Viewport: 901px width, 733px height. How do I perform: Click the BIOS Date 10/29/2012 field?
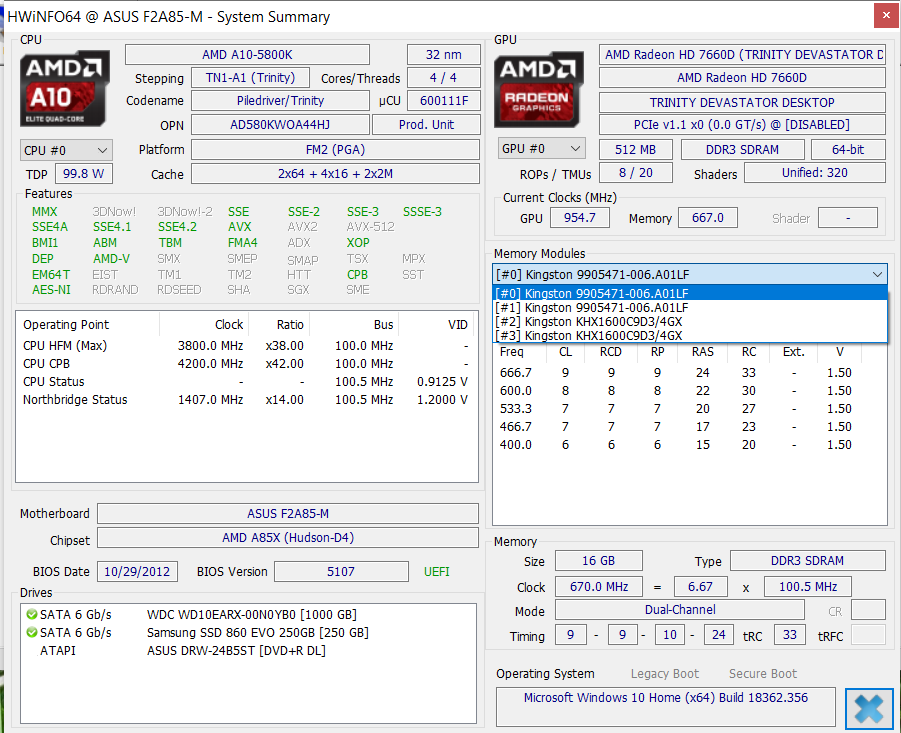pyautogui.click(x=137, y=572)
